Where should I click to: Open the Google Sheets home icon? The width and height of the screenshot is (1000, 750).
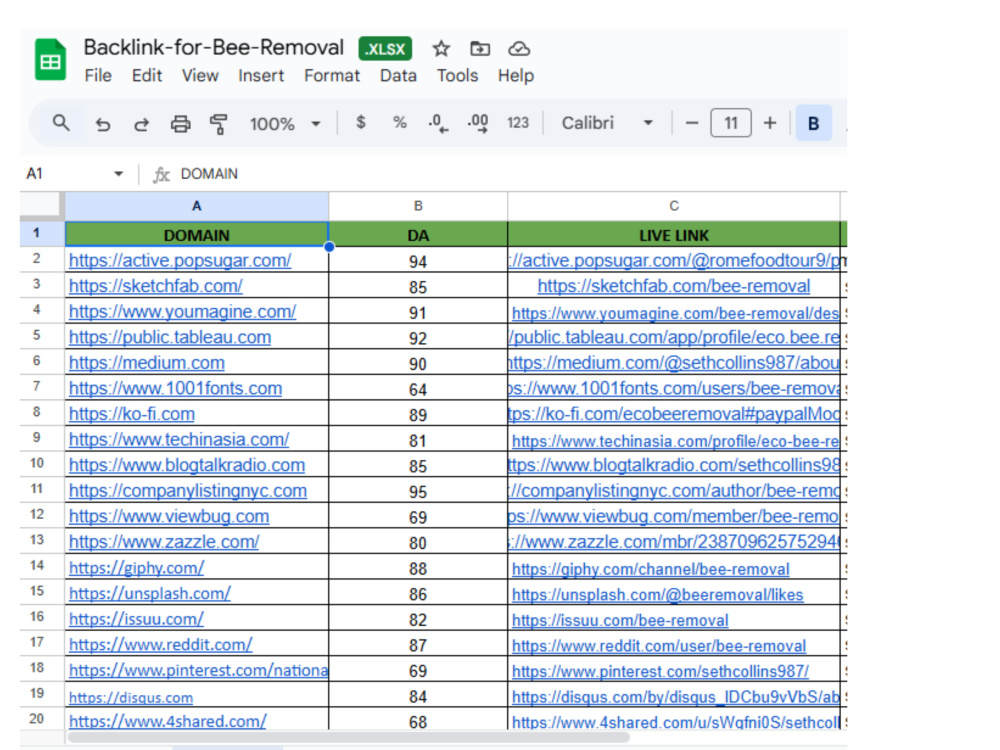coord(50,60)
